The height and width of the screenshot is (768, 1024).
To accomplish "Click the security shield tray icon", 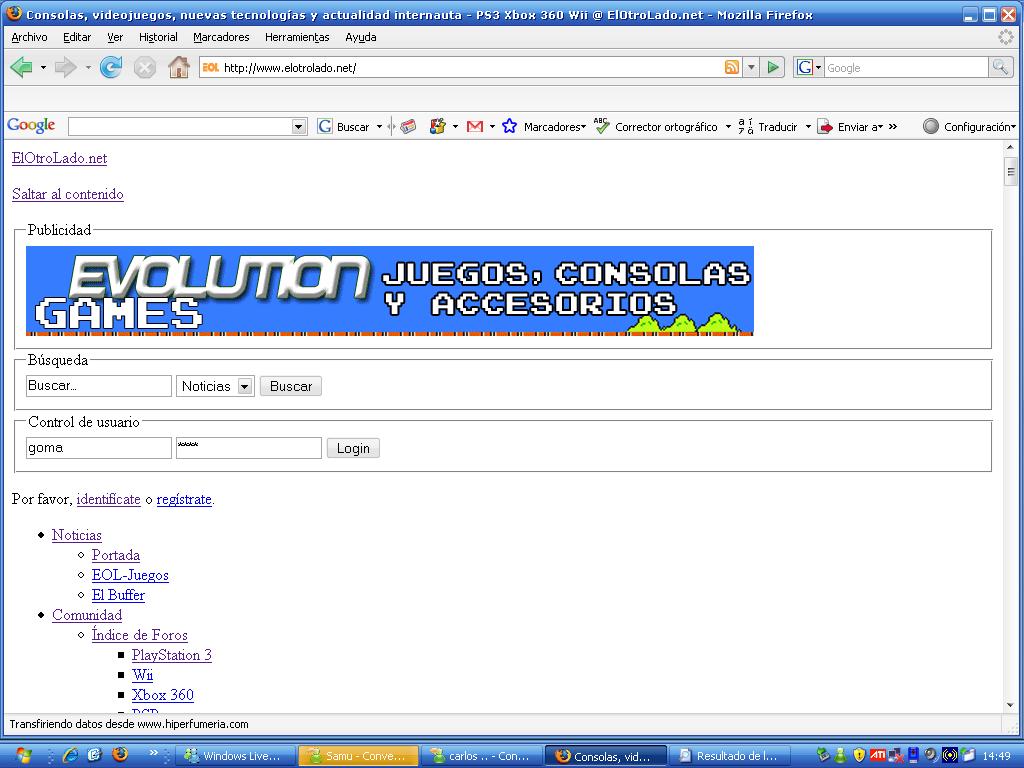I will (859, 756).
